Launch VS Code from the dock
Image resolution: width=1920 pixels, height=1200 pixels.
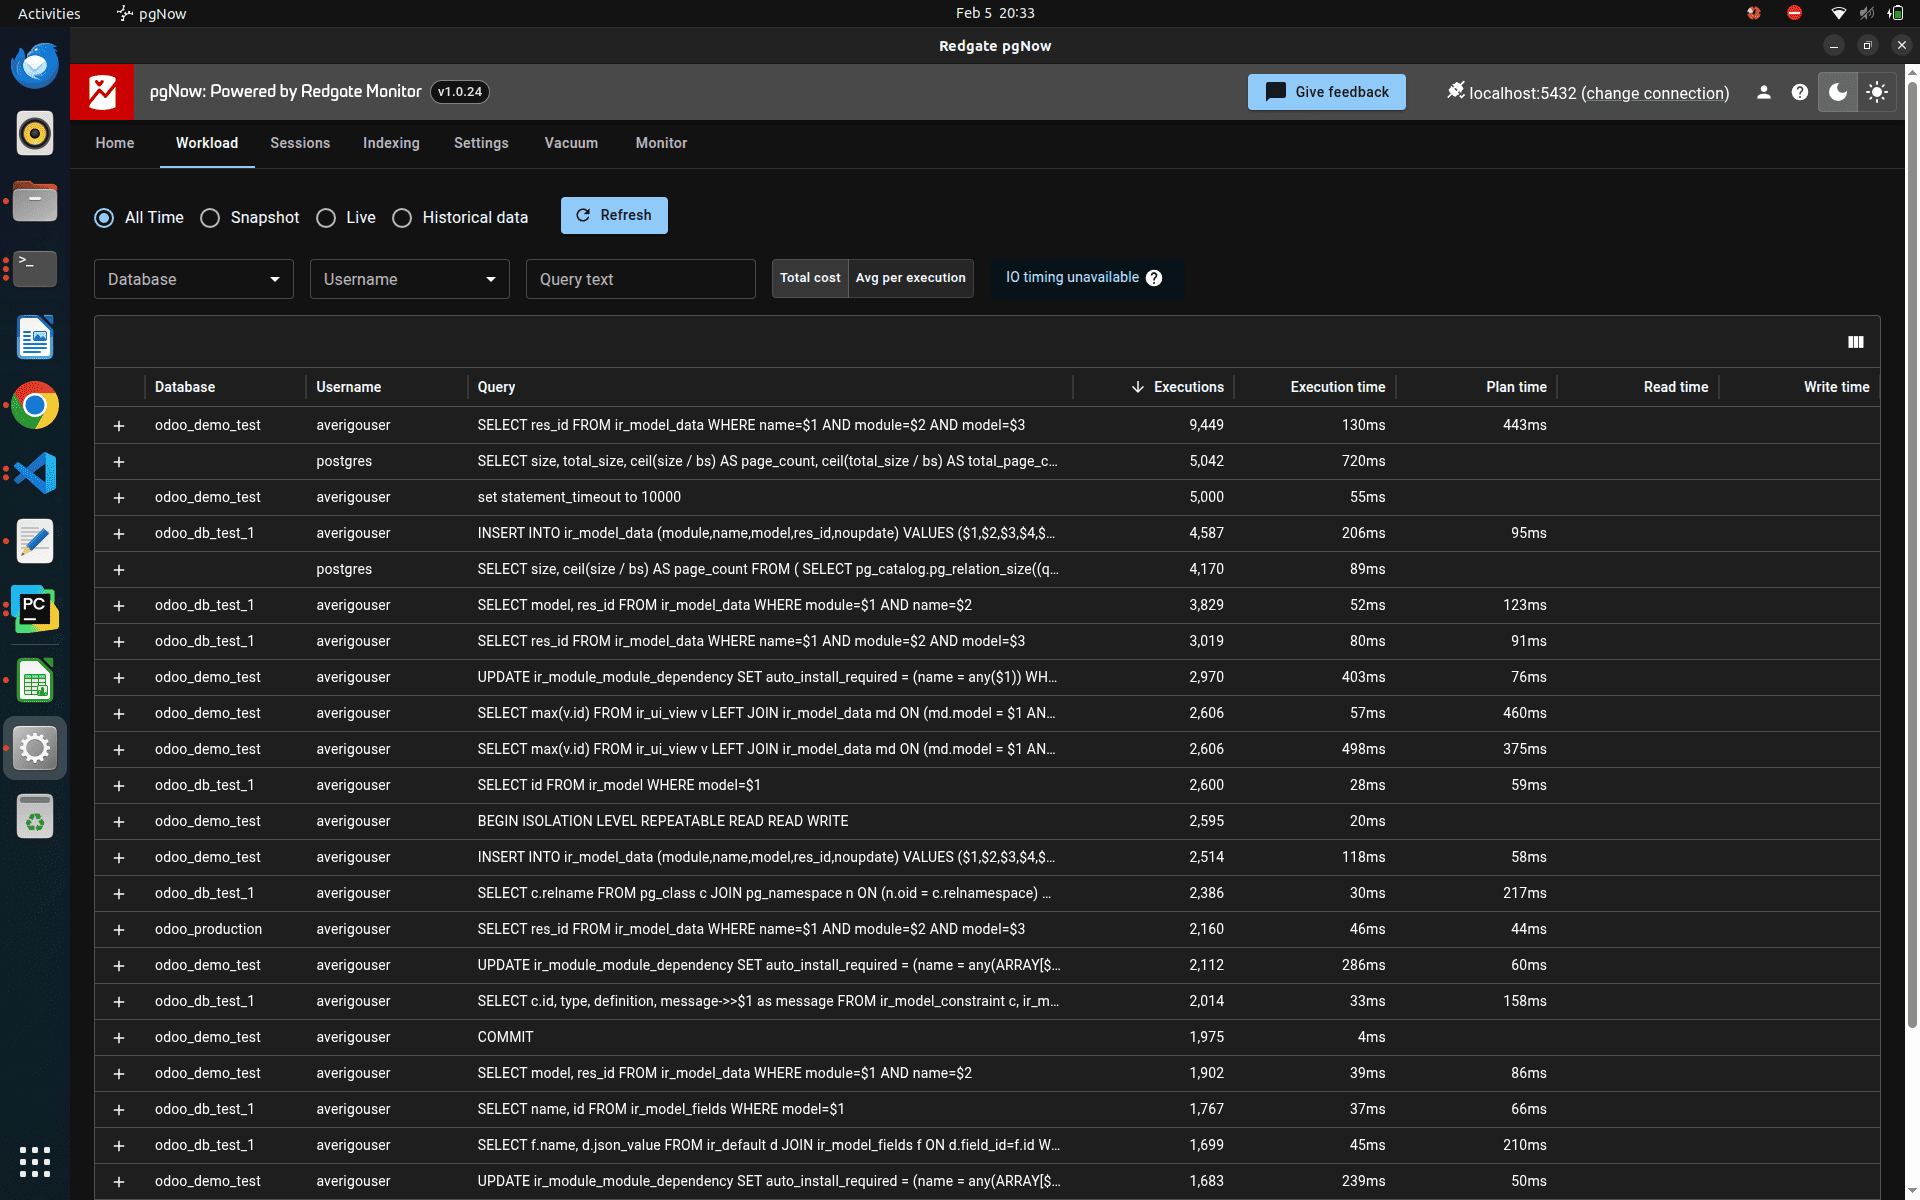point(34,473)
